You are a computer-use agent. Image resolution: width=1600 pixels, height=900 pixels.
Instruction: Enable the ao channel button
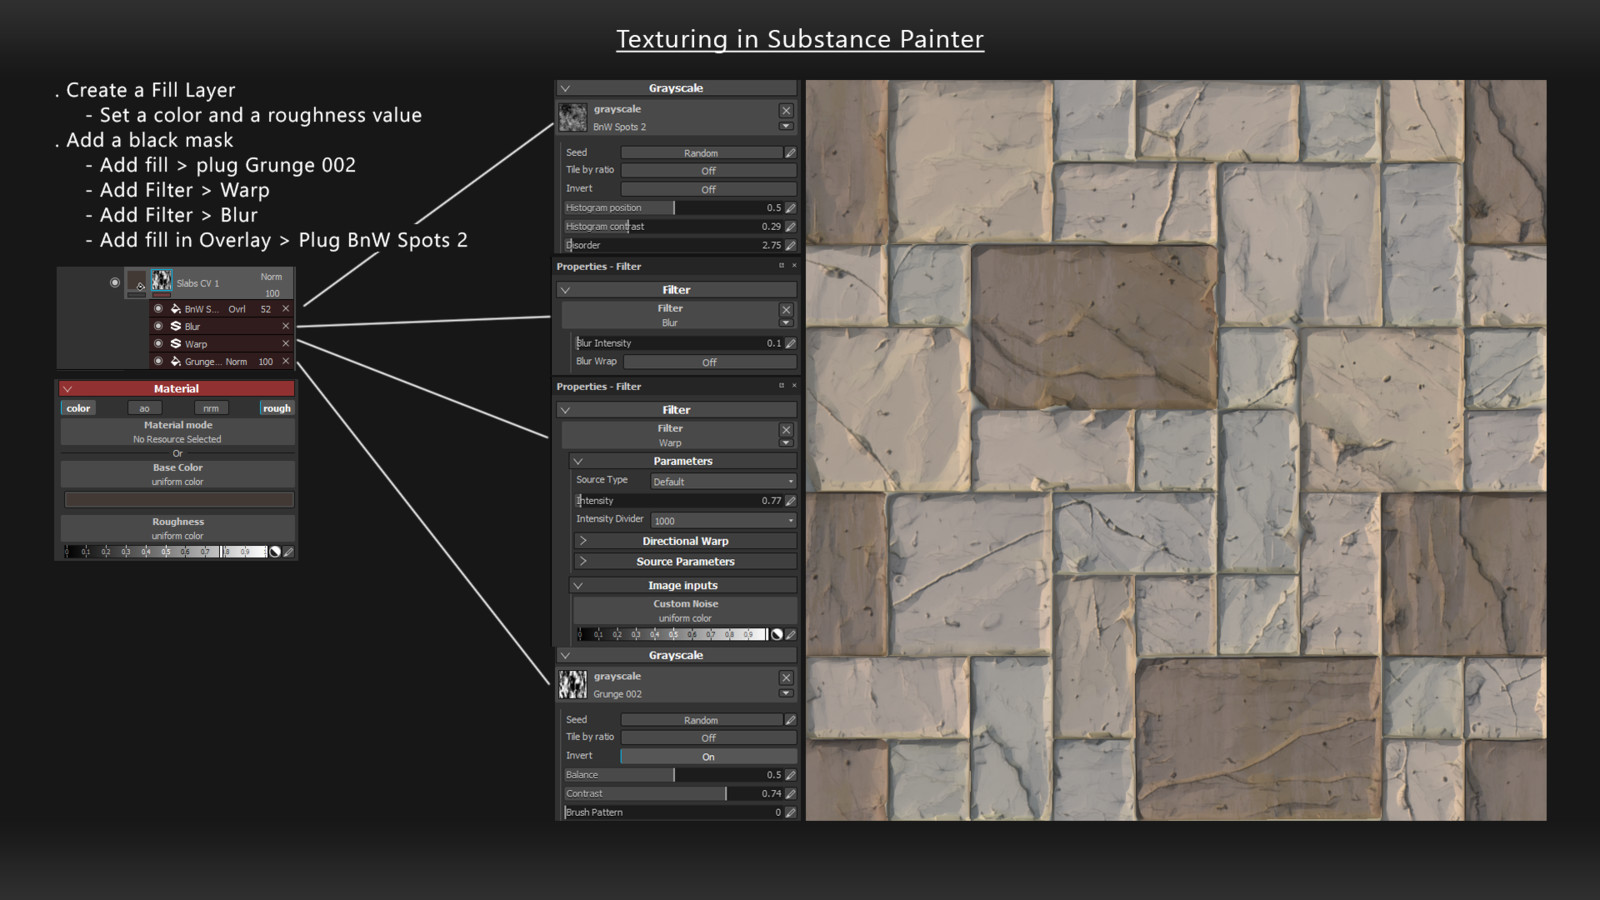(144, 408)
